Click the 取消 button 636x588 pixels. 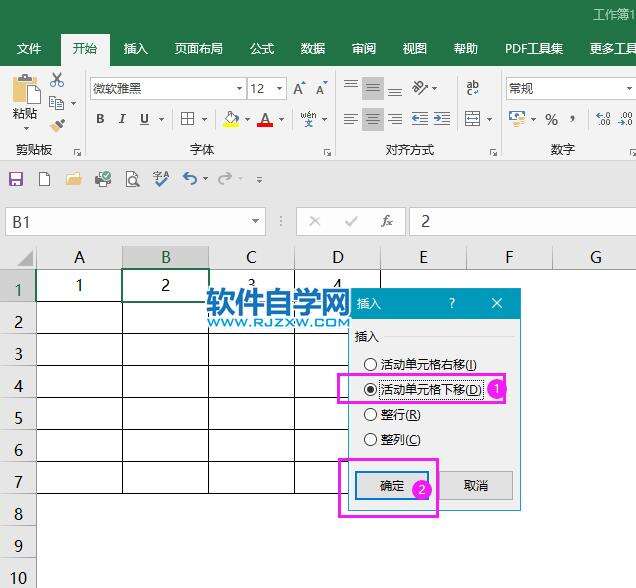[476, 485]
